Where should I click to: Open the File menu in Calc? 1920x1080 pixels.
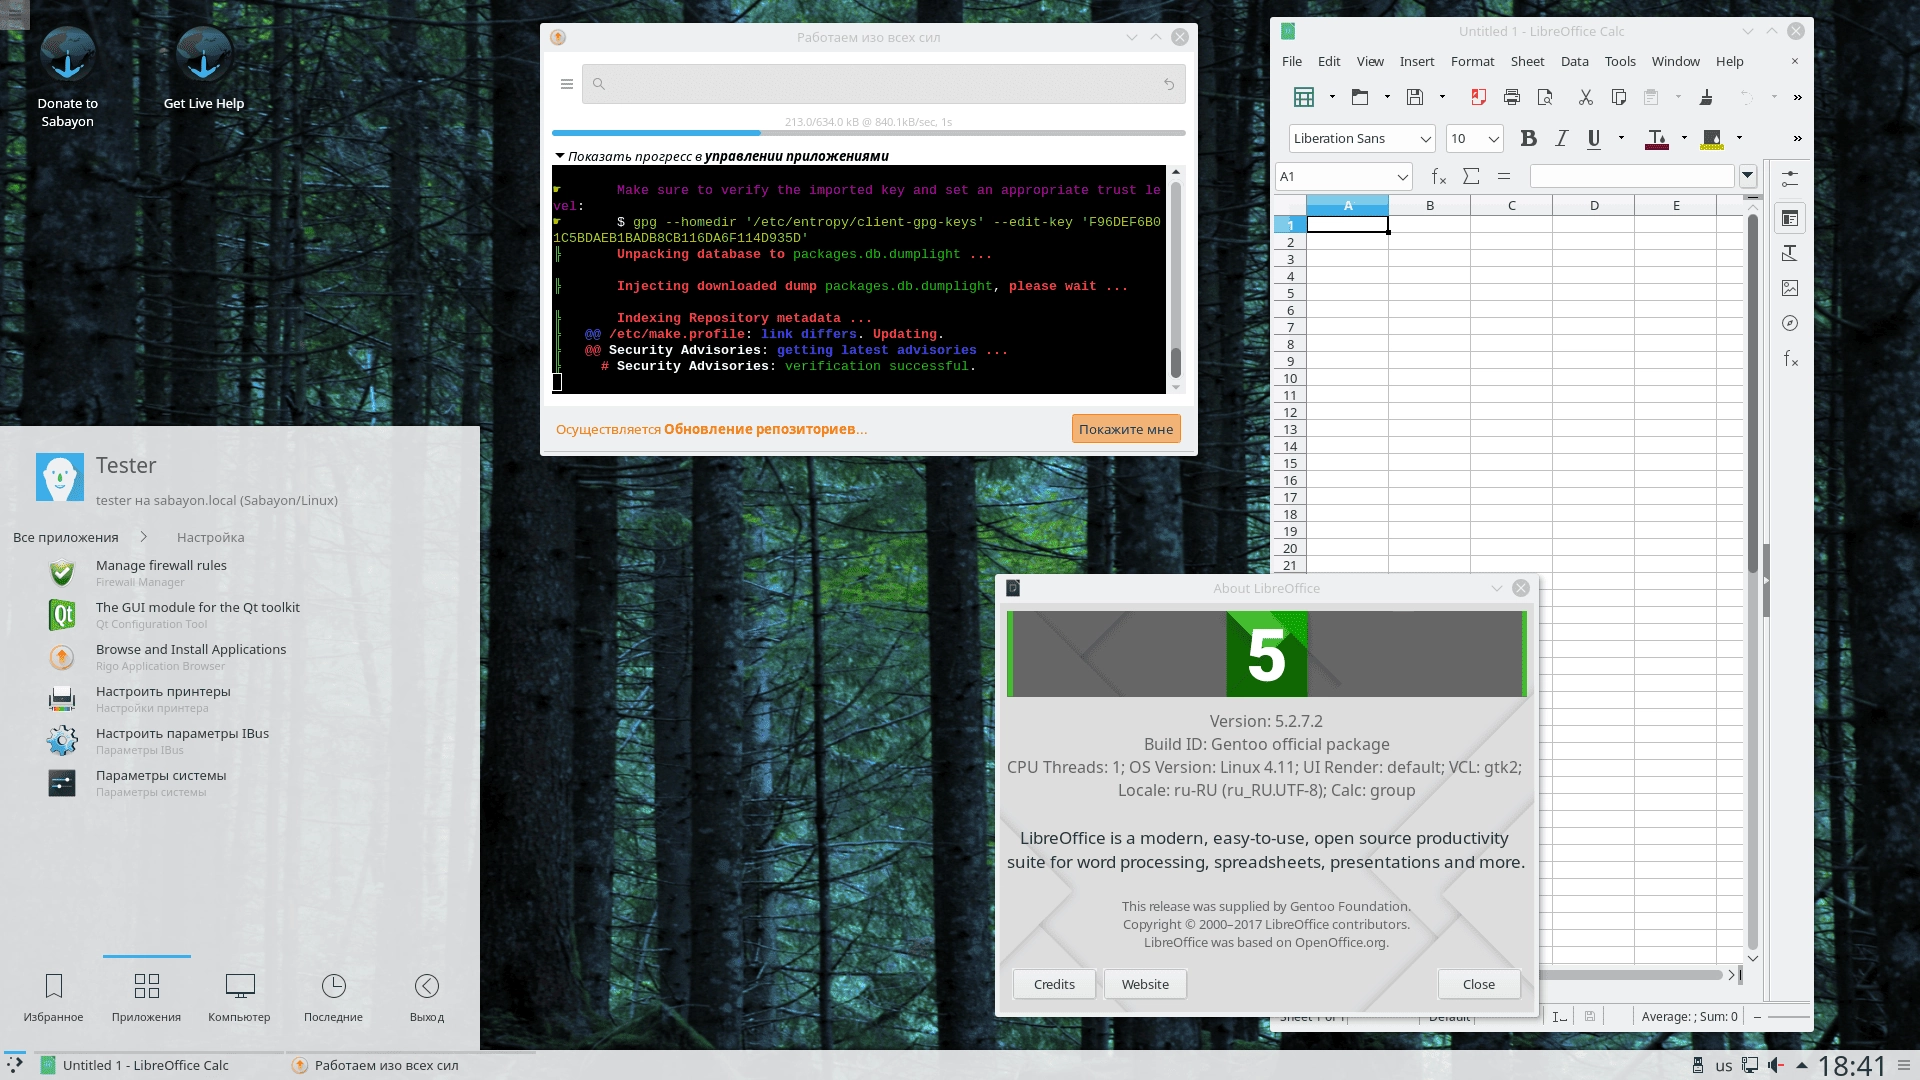[1292, 61]
